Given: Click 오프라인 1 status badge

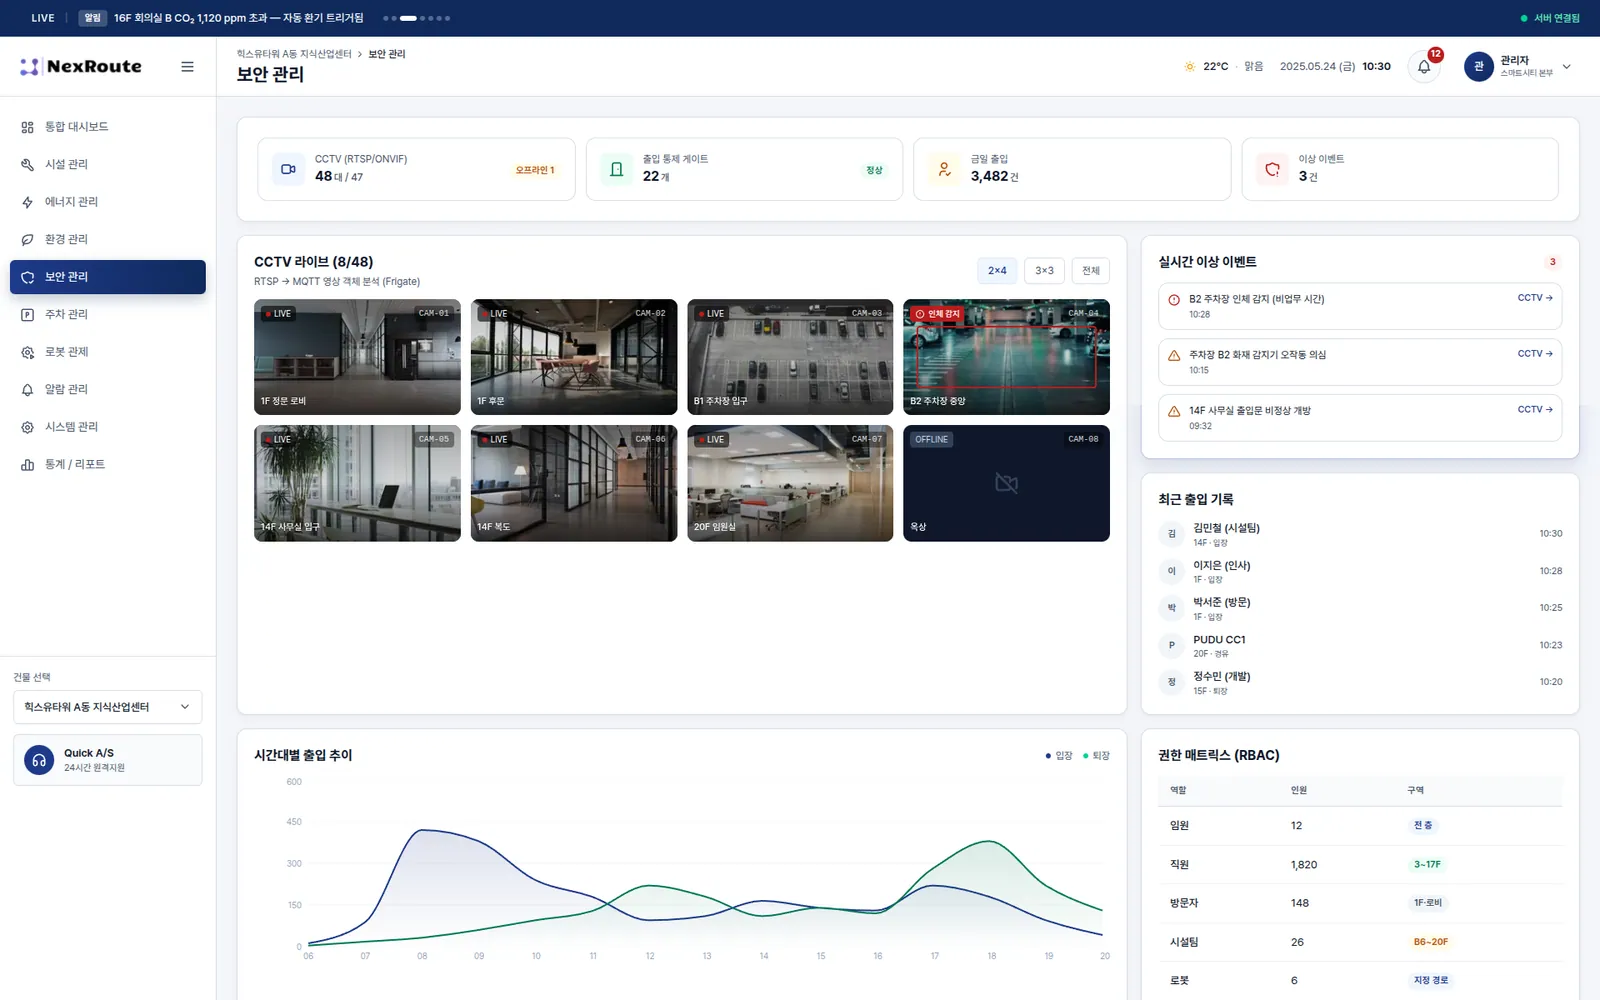Looking at the screenshot, I should (535, 170).
